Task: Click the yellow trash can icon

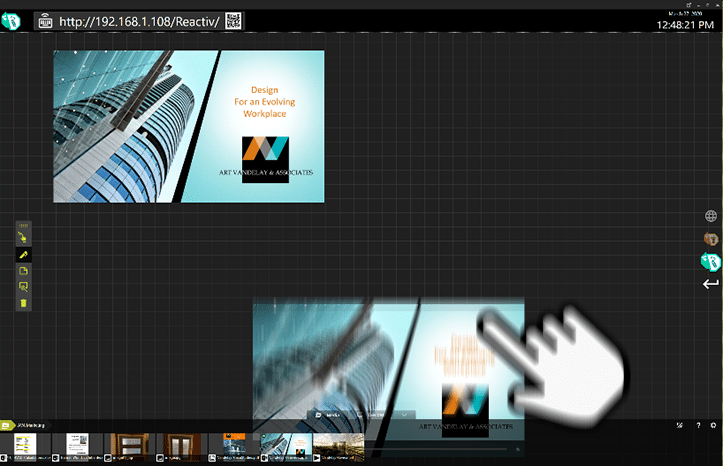Action: 24,303
